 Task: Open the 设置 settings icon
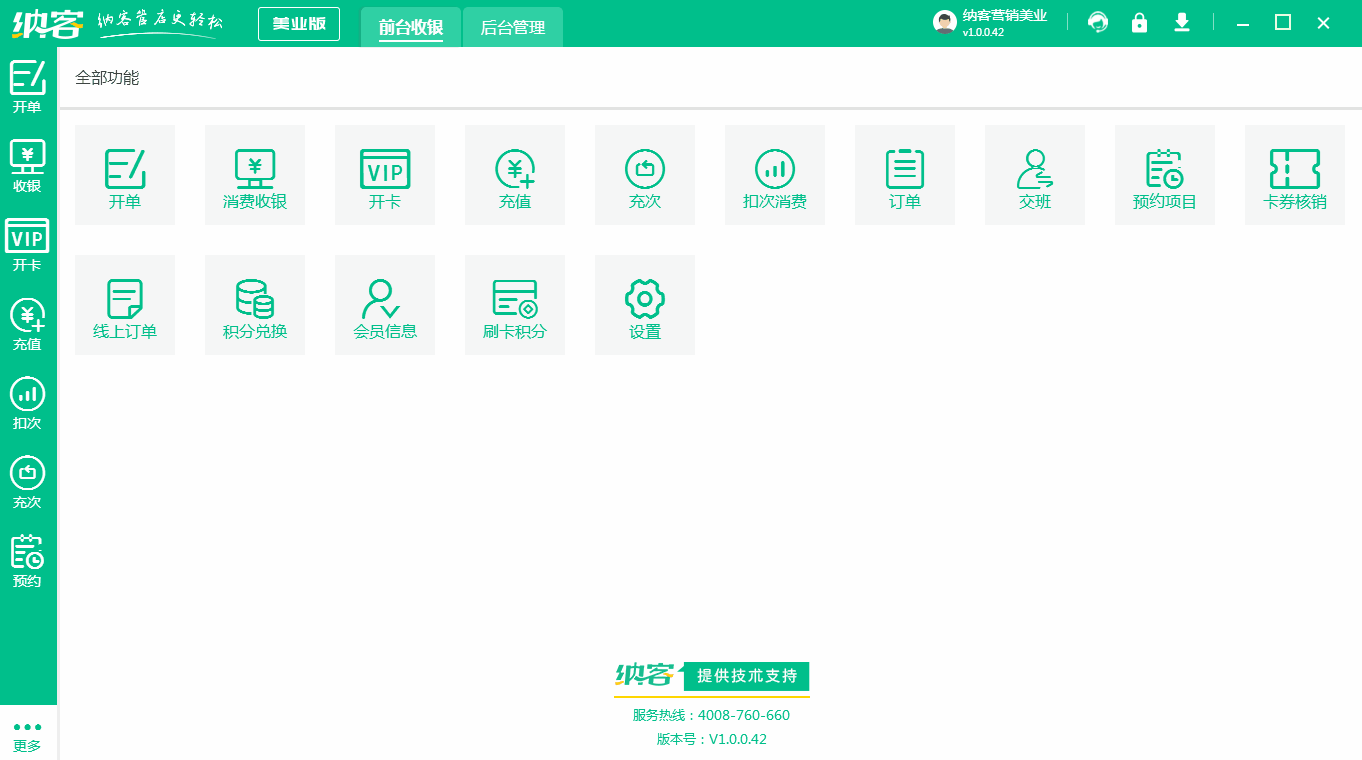[645, 304]
